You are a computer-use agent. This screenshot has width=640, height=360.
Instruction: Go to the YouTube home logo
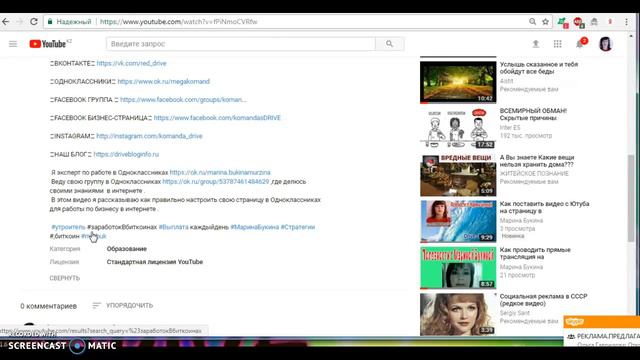(48, 44)
